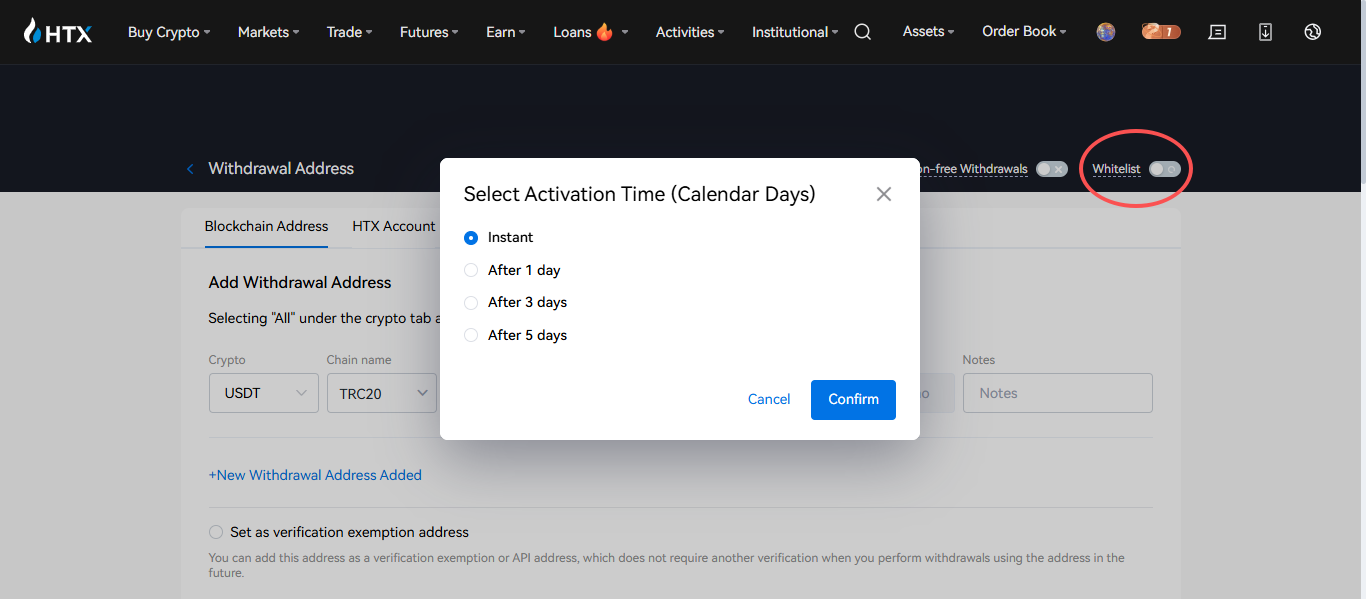This screenshot has width=1366, height=599.
Task: Go back using Withdrawal Address arrow
Action: (x=190, y=169)
